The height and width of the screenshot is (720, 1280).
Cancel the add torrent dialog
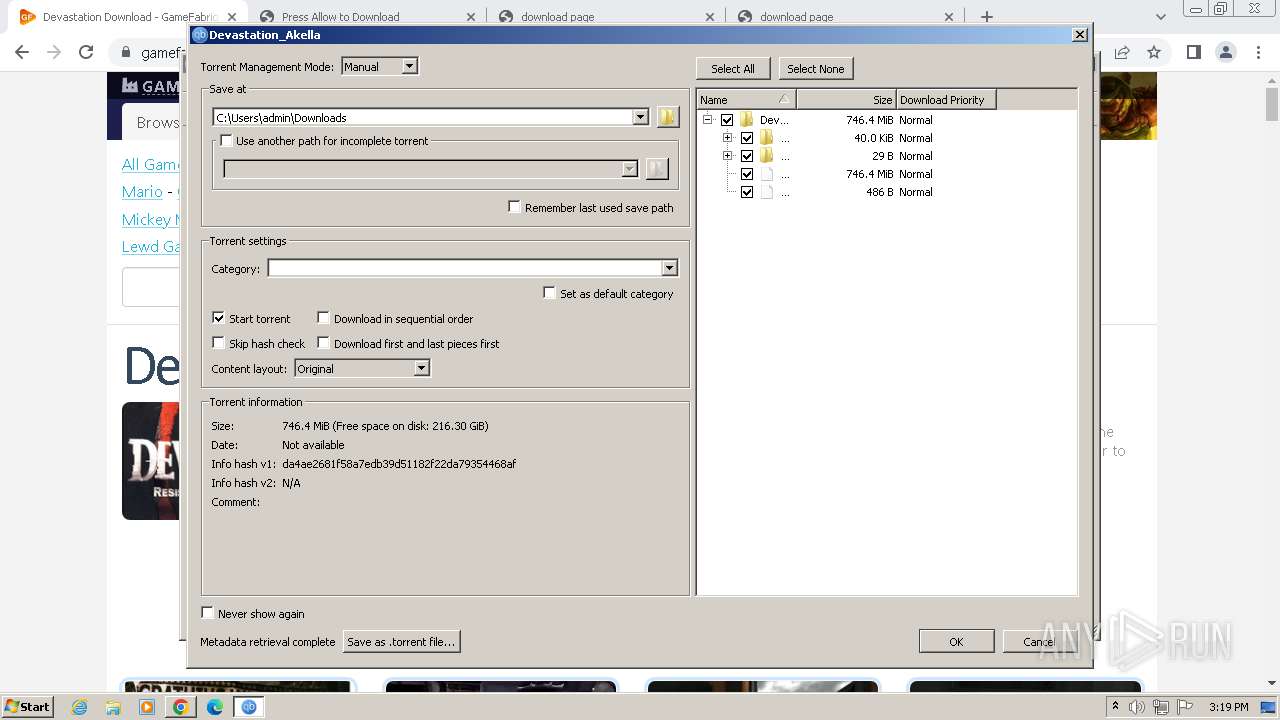1039,641
